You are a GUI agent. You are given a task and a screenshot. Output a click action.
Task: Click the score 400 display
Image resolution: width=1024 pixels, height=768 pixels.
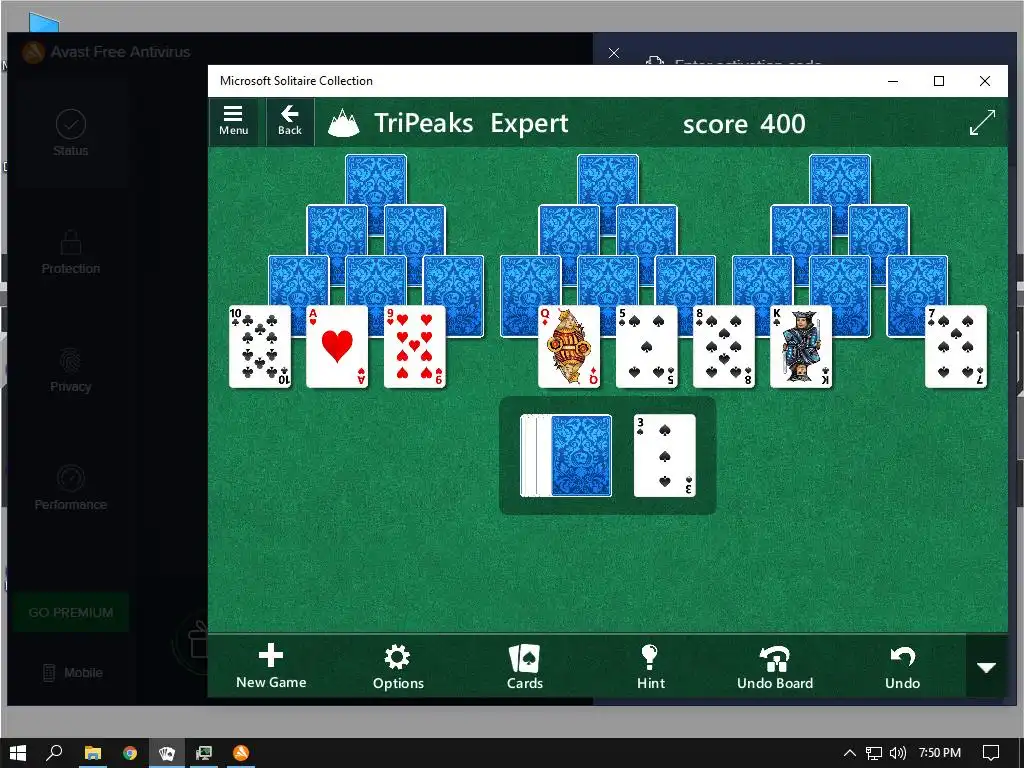point(744,123)
